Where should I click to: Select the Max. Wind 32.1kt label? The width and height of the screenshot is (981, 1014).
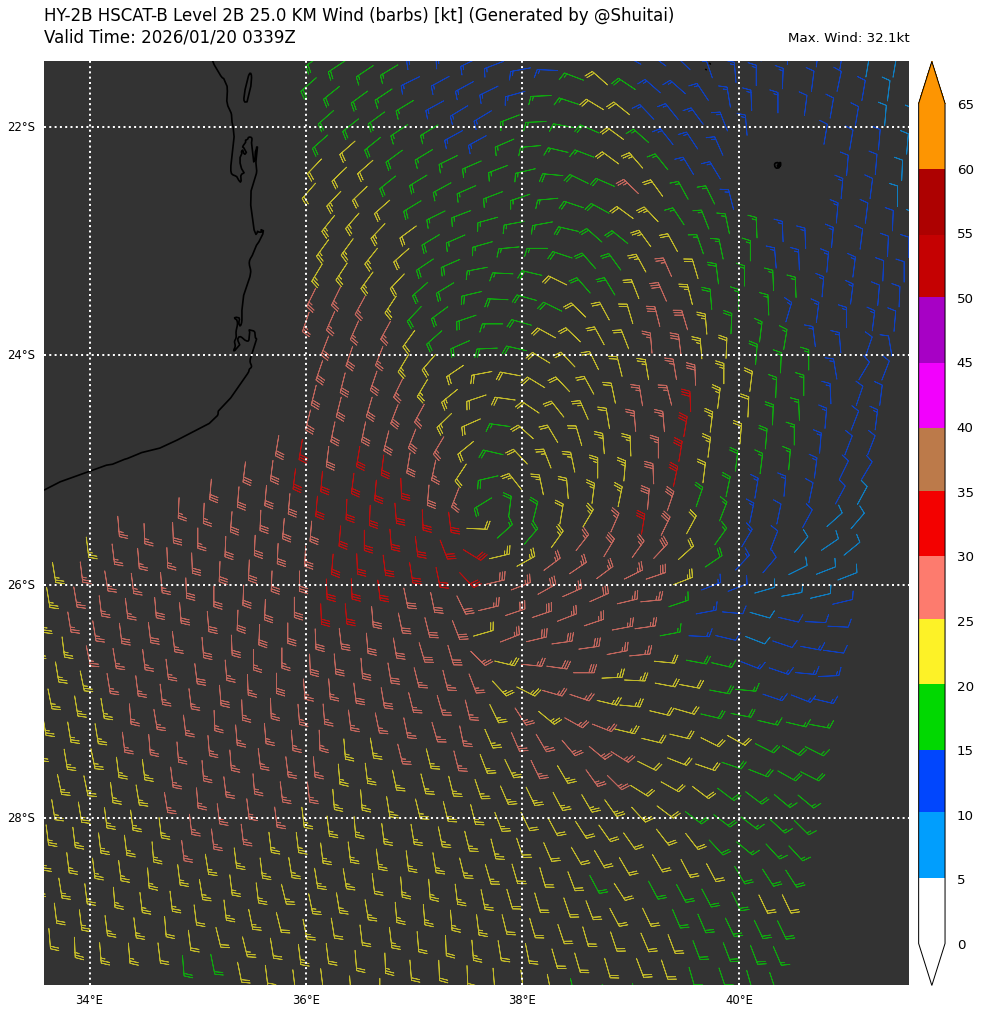click(848, 38)
